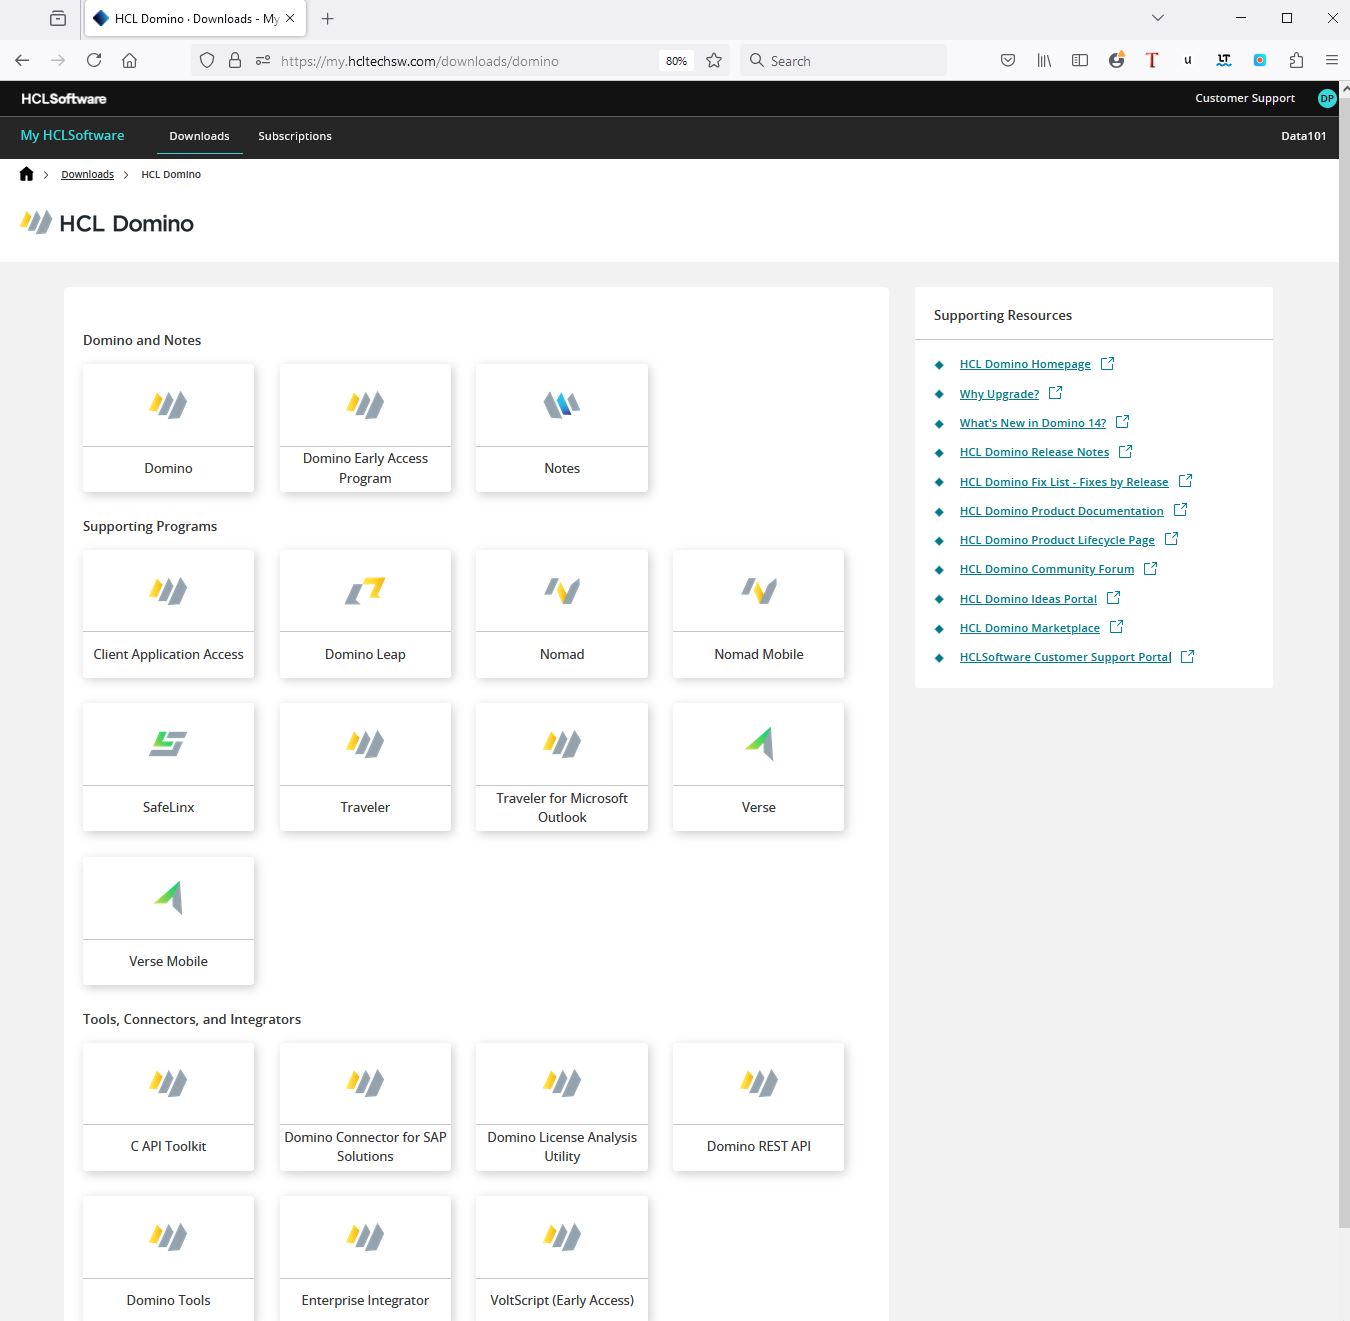Open the Domino REST API tile
1350x1321 pixels.
pyautogui.click(x=757, y=1106)
